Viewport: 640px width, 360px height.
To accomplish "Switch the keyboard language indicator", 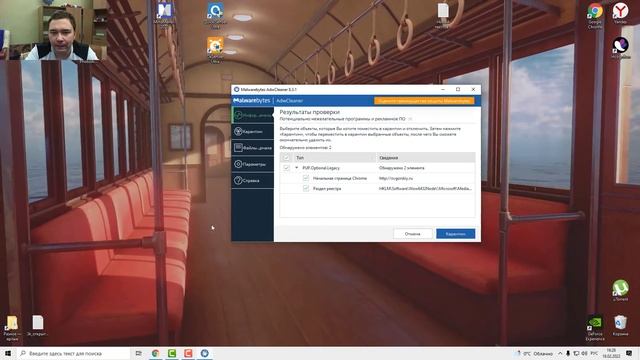I will (x=594, y=353).
